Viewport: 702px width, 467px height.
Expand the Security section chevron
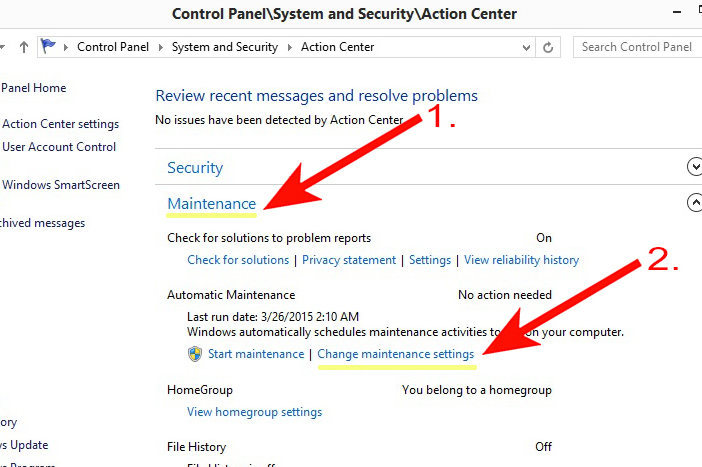pyautogui.click(x=695, y=167)
